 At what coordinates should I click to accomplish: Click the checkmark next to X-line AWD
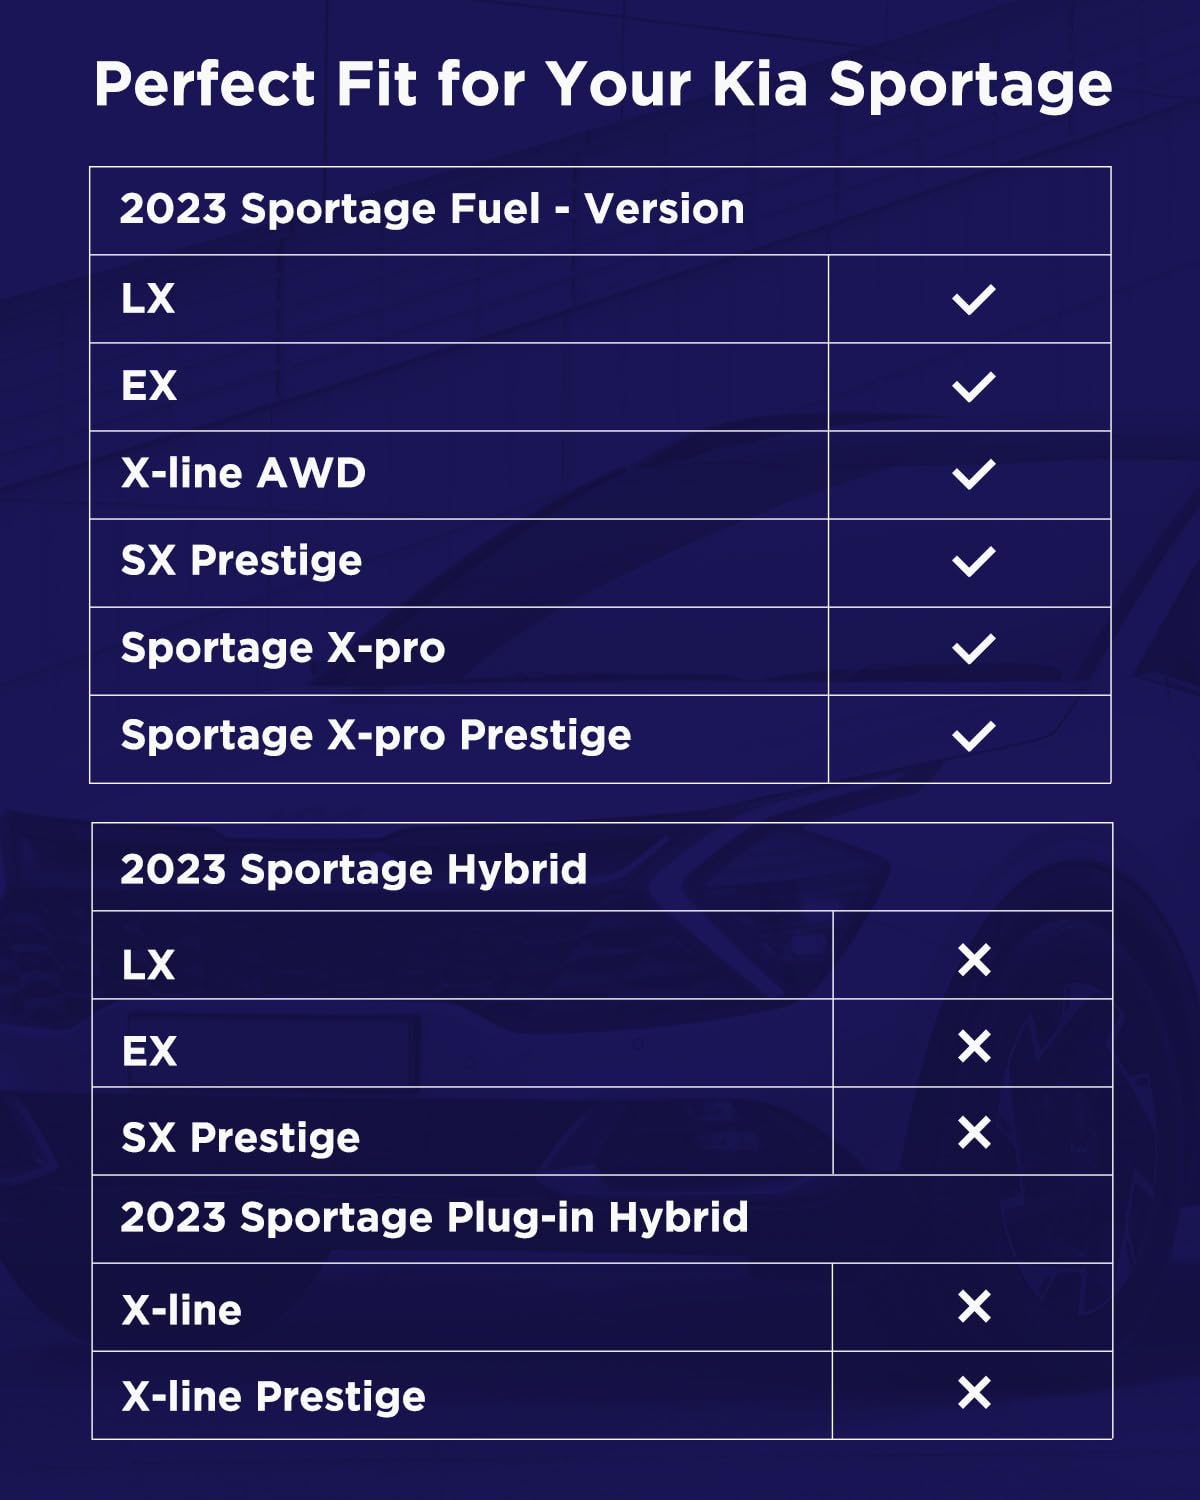[973, 474]
